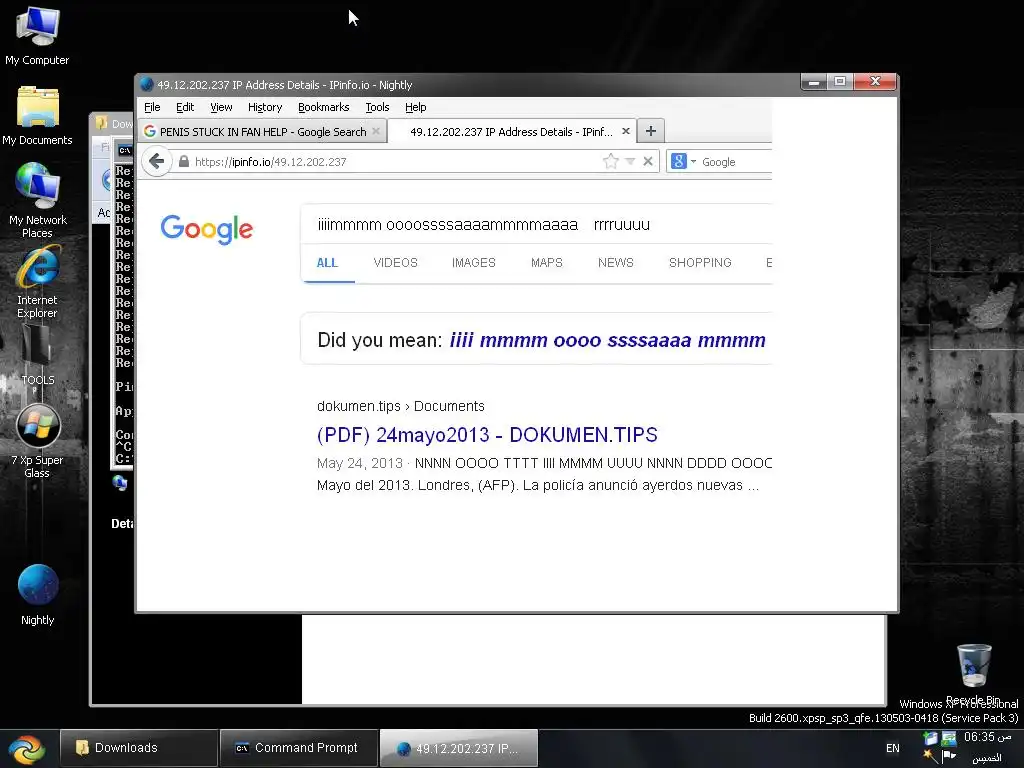The width and height of the screenshot is (1024, 768).
Task: Open the History menu
Action: (x=264, y=107)
